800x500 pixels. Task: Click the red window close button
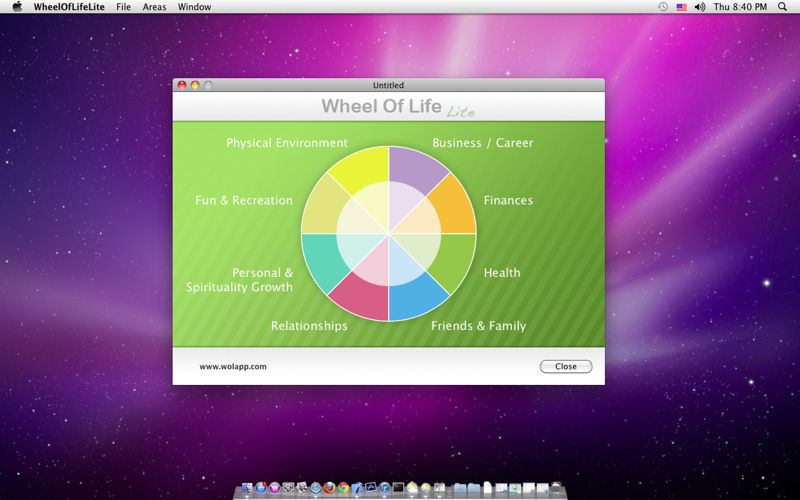click(182, 85)
